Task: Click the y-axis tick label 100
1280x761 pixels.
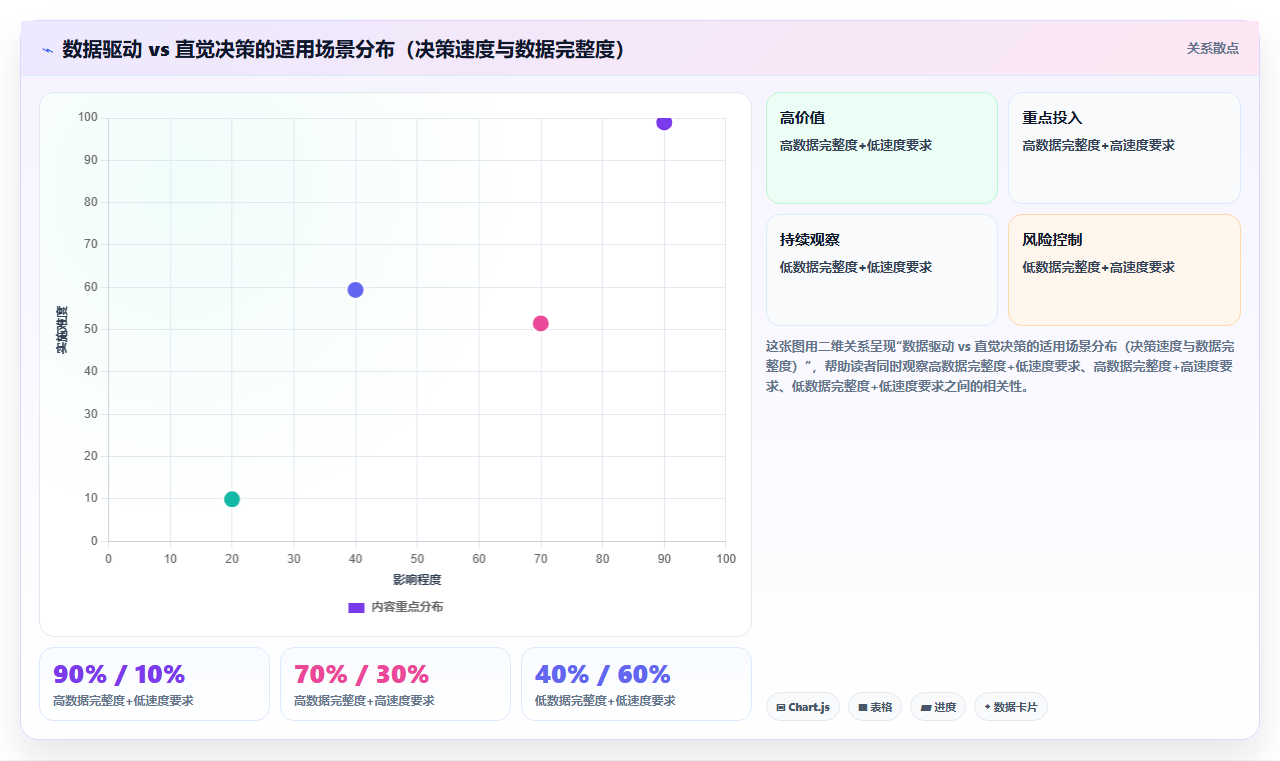Action: (x=88, y=118)
